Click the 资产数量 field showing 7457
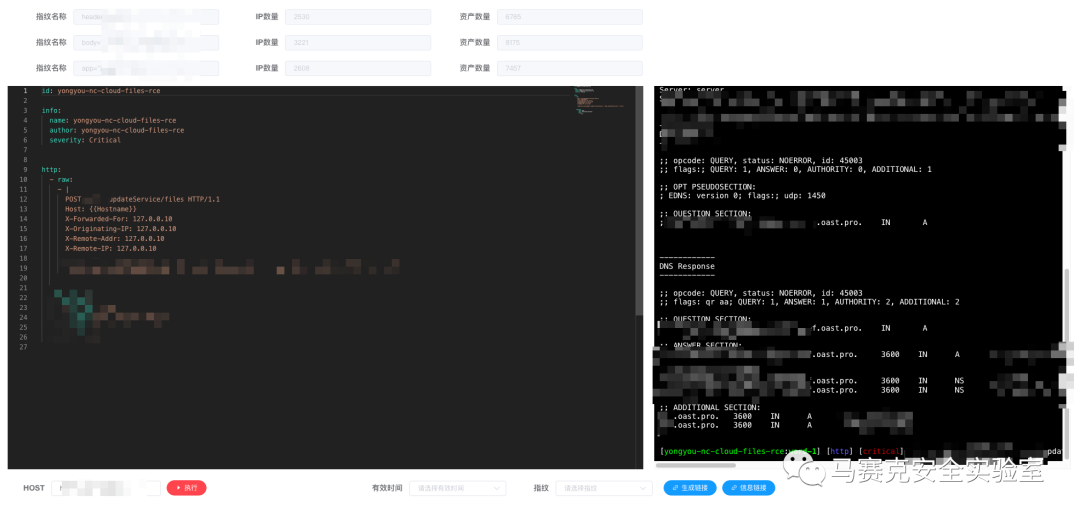 pos(570,68)
